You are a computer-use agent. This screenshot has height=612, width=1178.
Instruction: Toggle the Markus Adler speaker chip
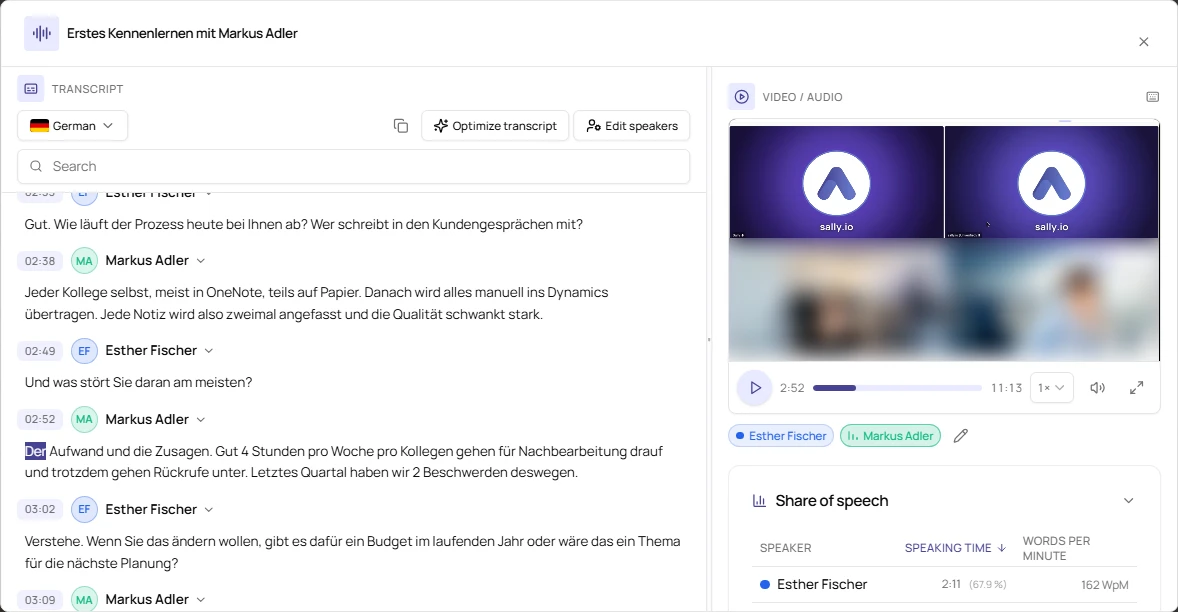[890, 436]
